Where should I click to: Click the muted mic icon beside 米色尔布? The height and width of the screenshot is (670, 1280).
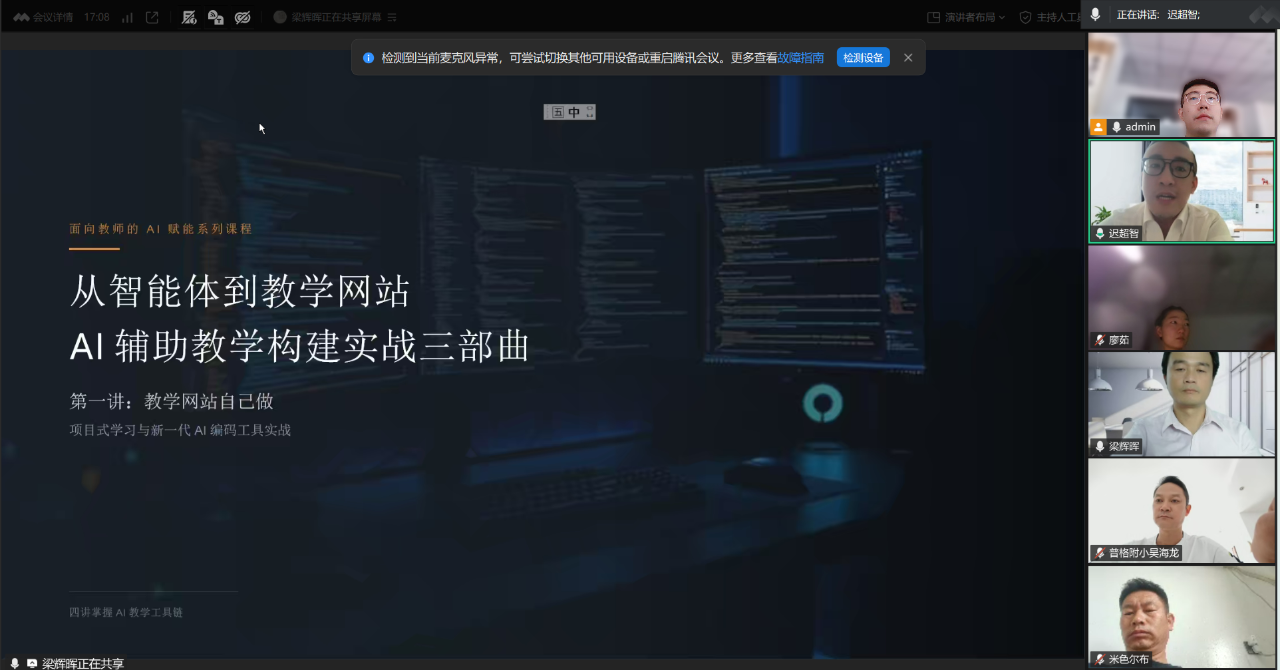[1100, 660]
